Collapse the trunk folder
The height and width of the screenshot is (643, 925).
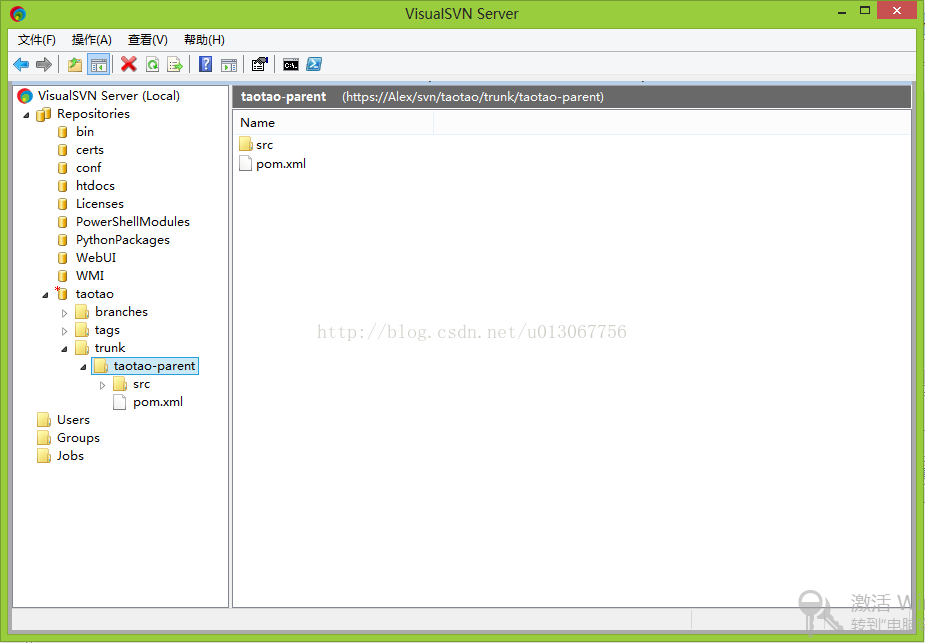(x=64, y=349)
